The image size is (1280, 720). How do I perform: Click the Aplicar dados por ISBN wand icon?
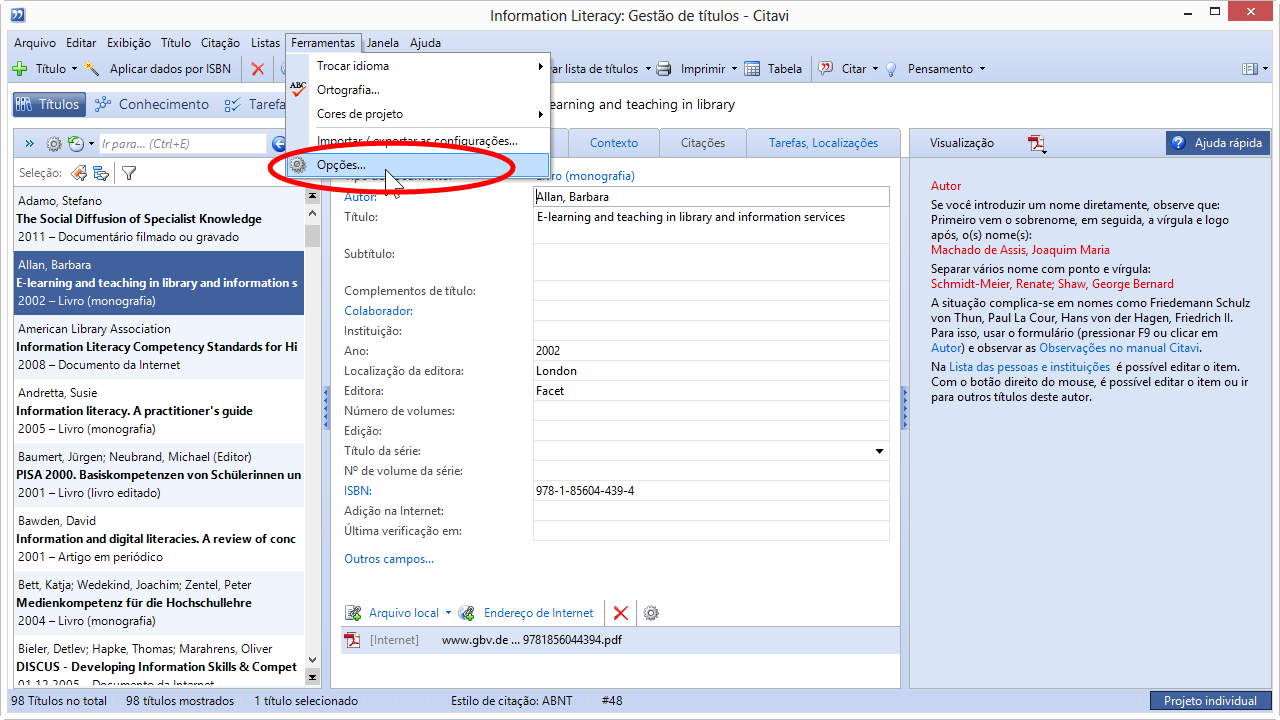click(93, 69)
